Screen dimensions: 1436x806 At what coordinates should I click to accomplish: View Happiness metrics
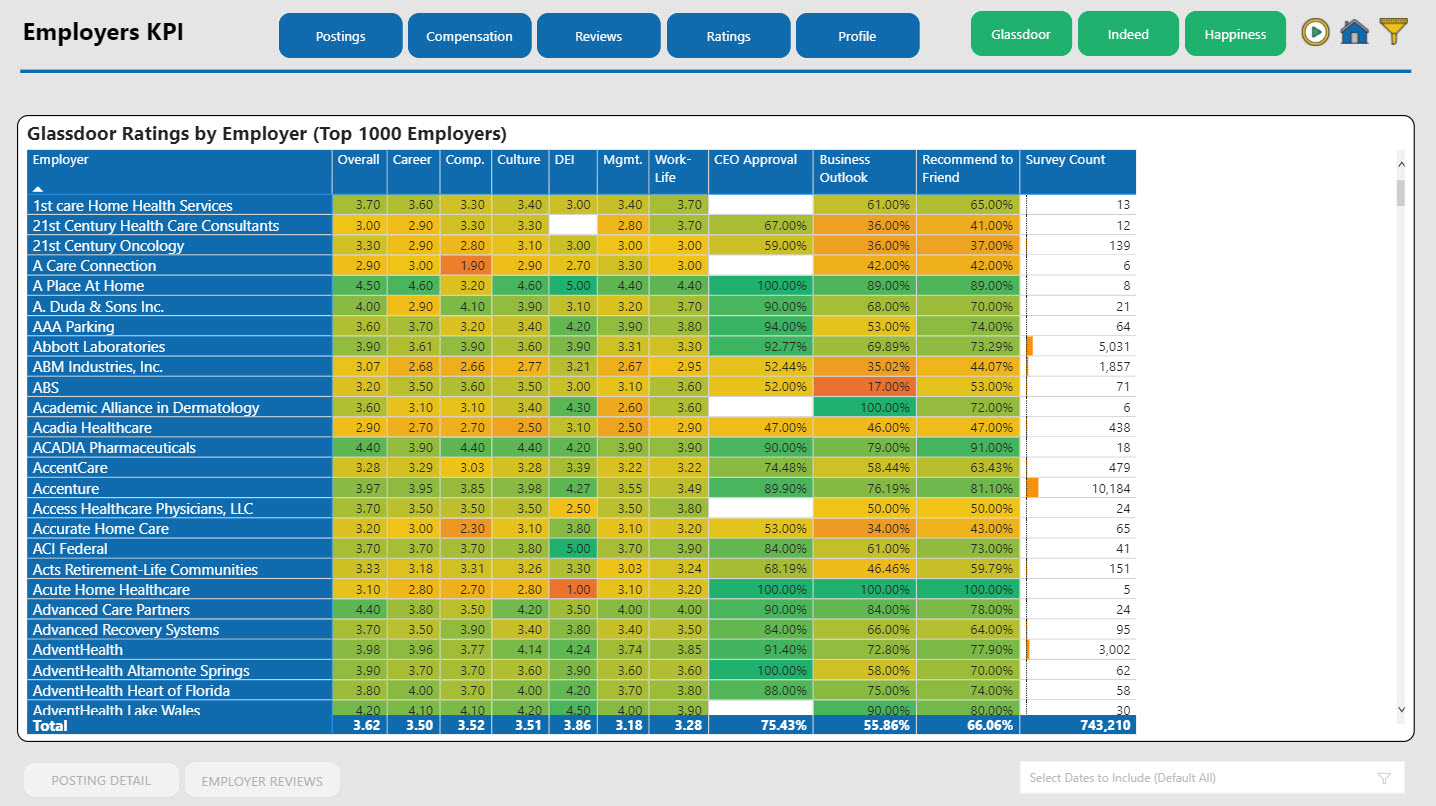(x=1235, y=32)
